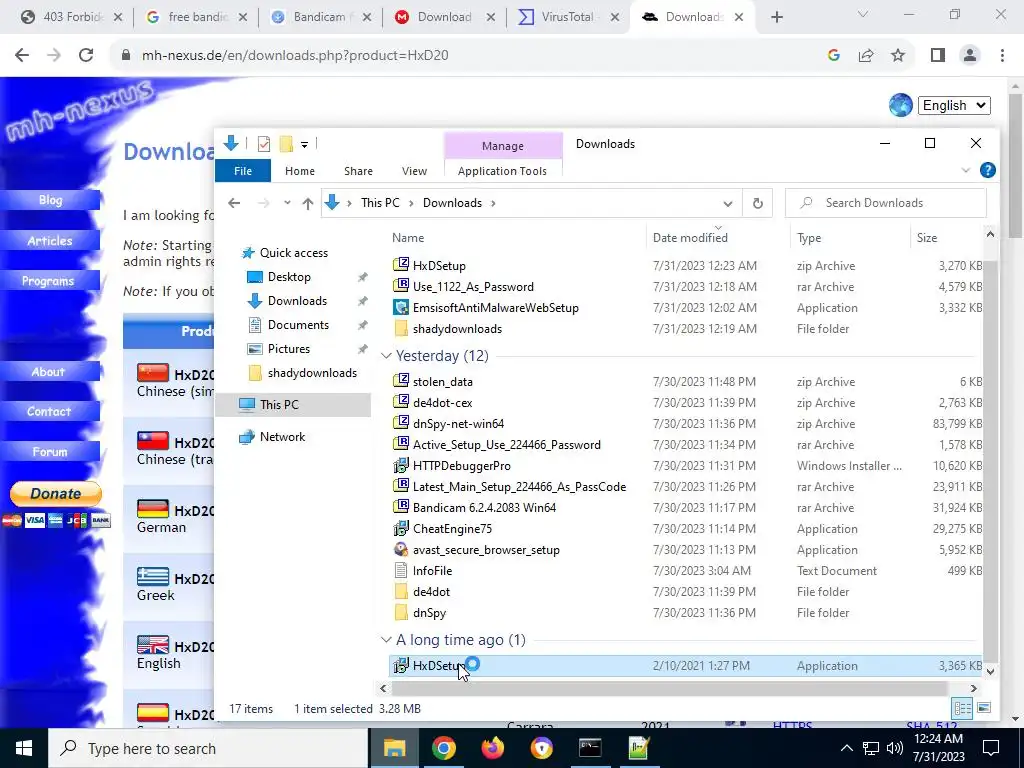Open Explorer help question mark
This screenshot has height=768, width=1024.
click(987, 170)
